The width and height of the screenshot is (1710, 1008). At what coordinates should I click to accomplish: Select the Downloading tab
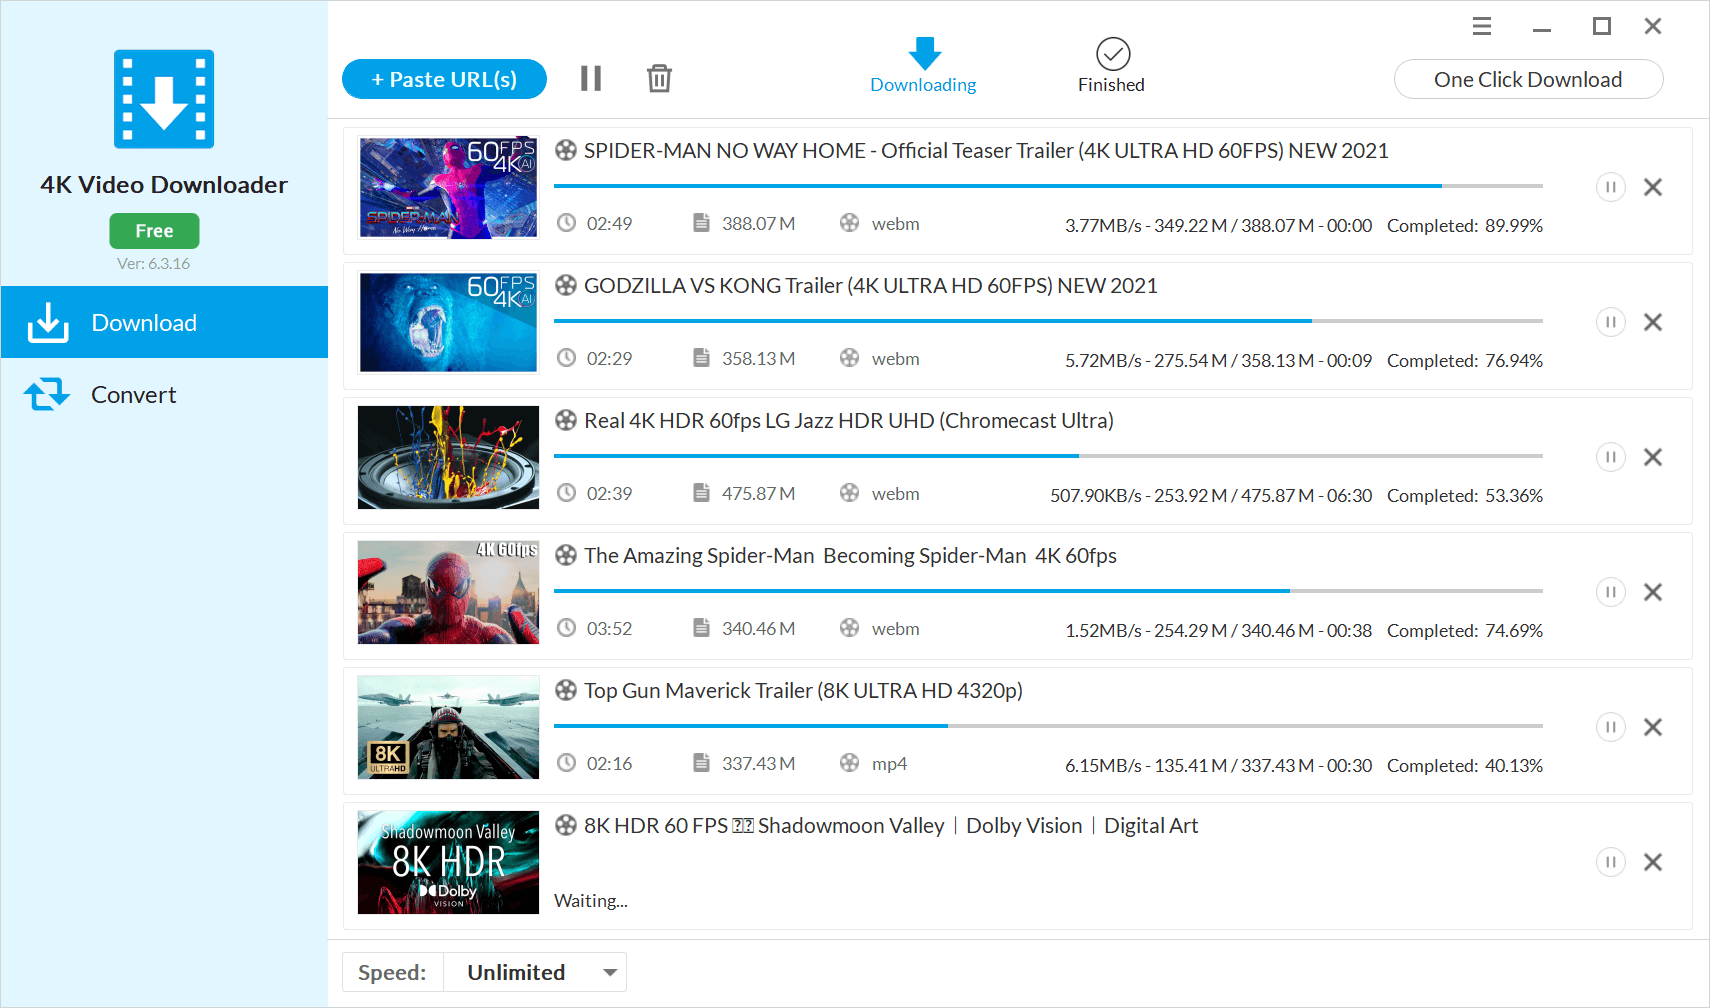click(x=923, y=66)
